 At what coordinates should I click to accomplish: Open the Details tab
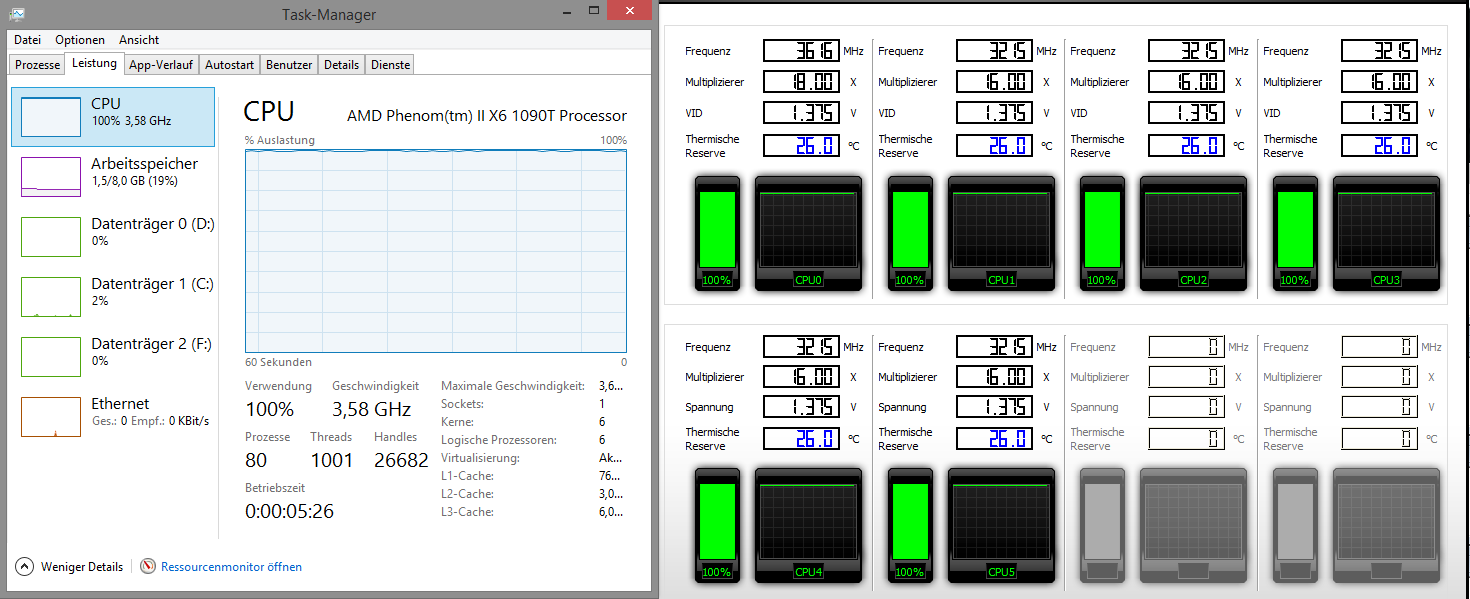(341, 64)
